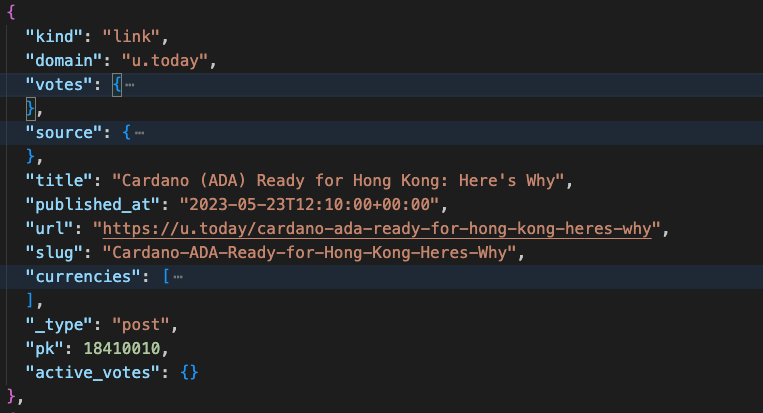The image size is (763, 413).
Task: Expand the folded "currencies" array ellipsis
Action: (178, 276)
